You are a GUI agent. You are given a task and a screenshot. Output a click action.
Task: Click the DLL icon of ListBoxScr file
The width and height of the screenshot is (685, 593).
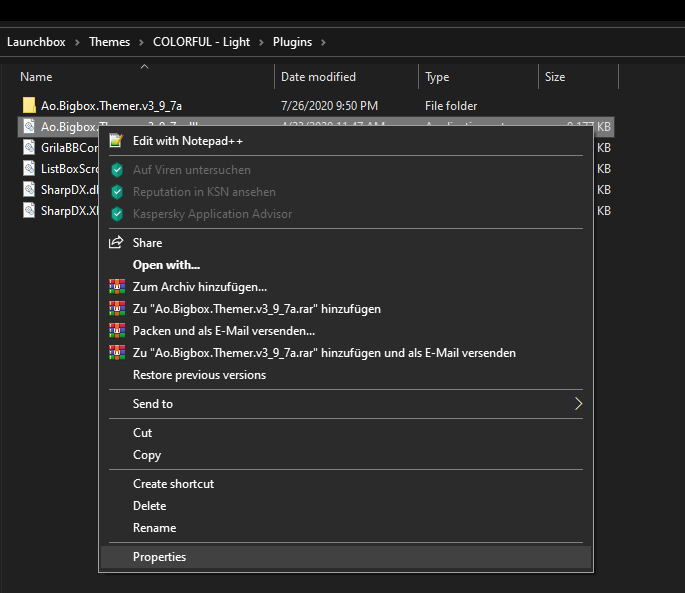(29, 168)
